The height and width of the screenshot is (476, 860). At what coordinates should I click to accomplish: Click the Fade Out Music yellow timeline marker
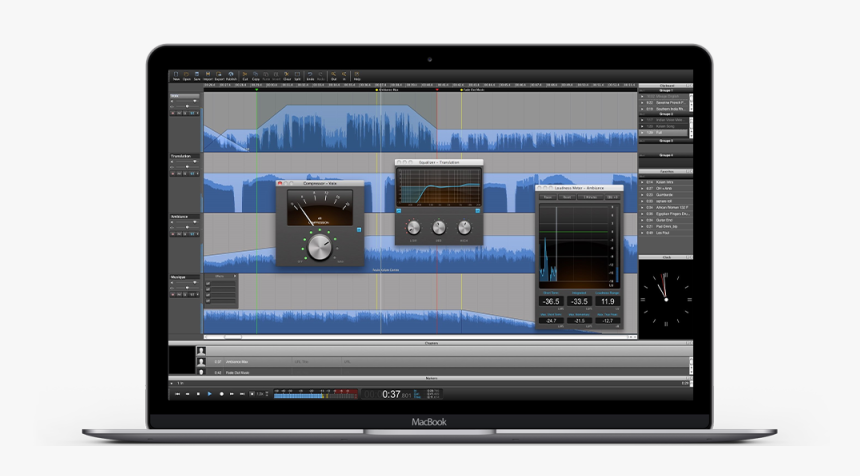point(462,89)
